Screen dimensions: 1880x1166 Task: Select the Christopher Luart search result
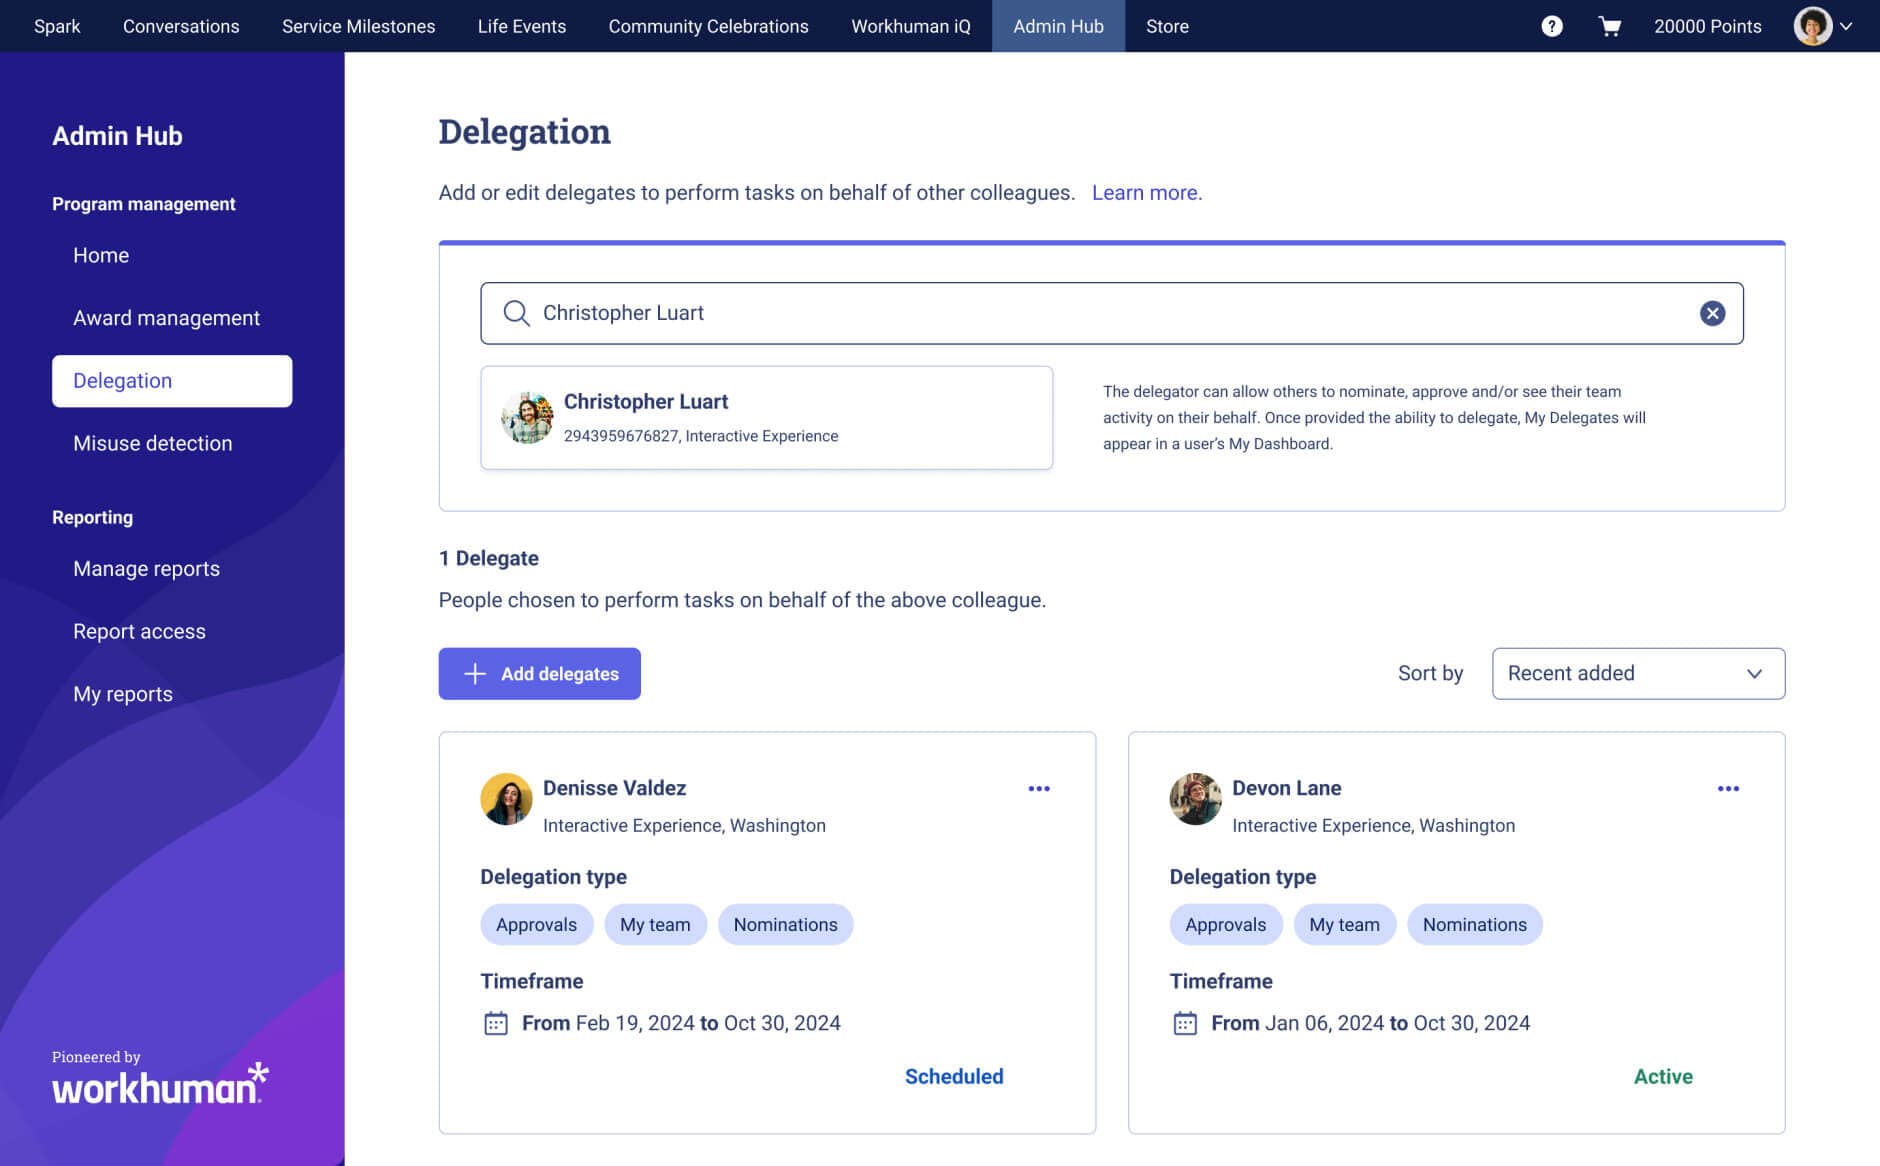766,417
